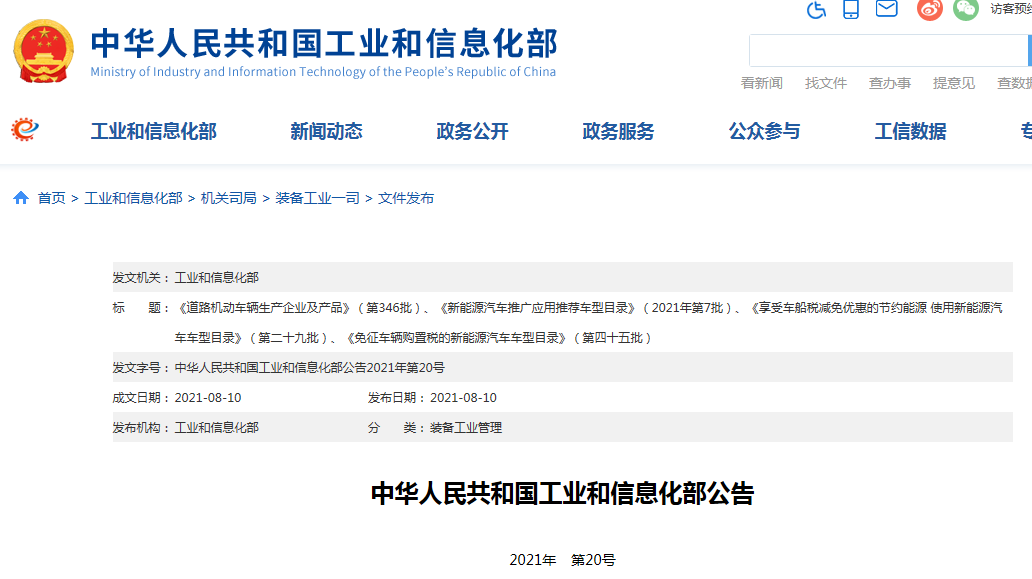
Task: Open the 政务公开 navigation menu
Action: [x=473, y=132]
